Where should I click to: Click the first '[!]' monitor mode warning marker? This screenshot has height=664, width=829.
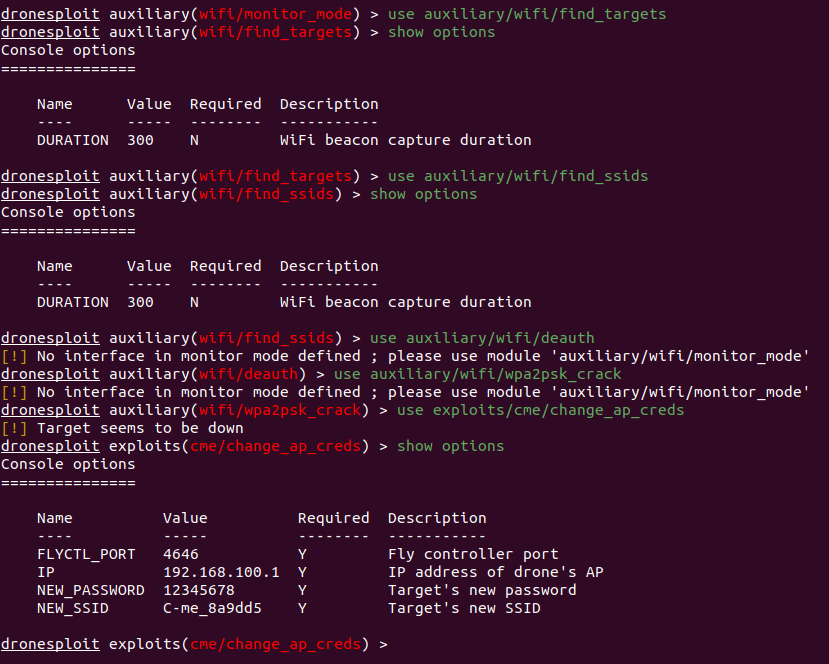(x=14, y=356)
